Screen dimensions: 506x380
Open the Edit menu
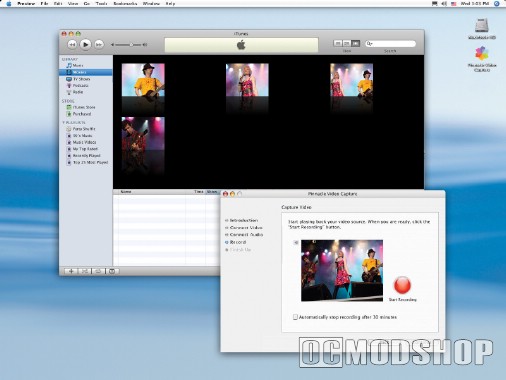[x=58, y=4]
